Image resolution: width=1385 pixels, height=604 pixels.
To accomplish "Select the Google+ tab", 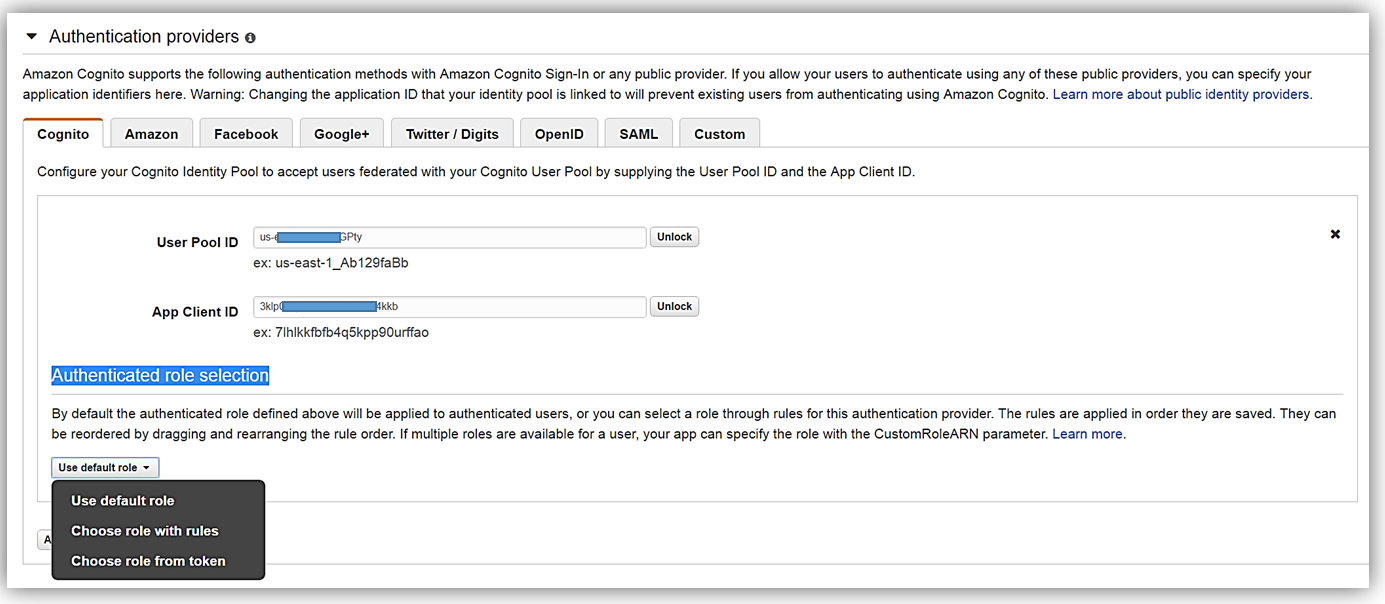I will point(341,132).
